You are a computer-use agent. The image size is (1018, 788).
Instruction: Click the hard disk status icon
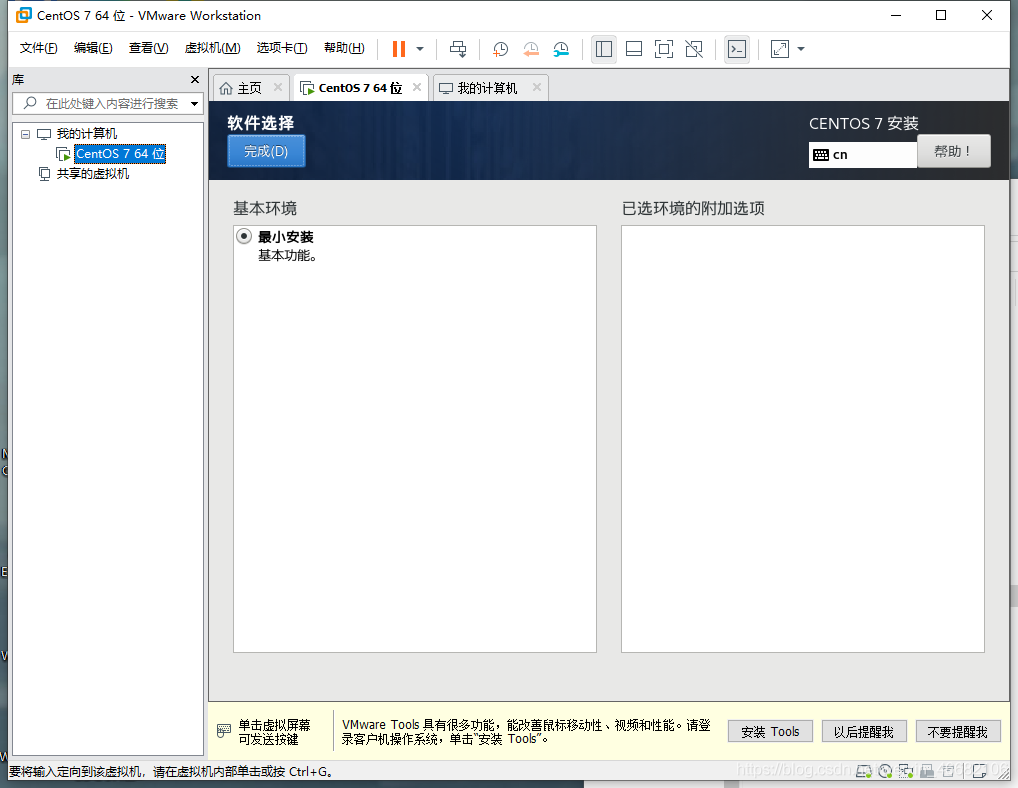(x=863, y=771)
